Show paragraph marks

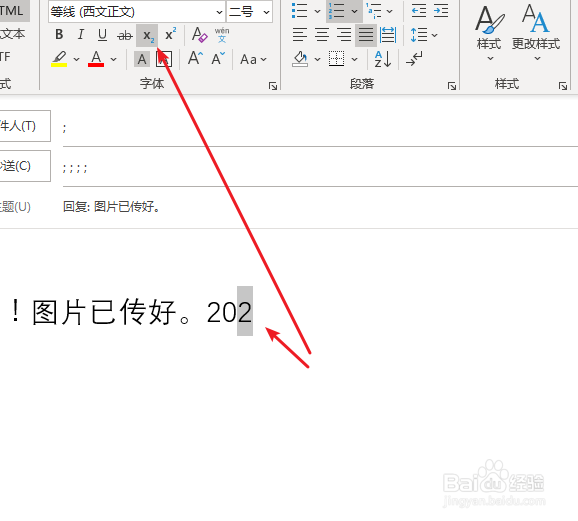point(414,59)
